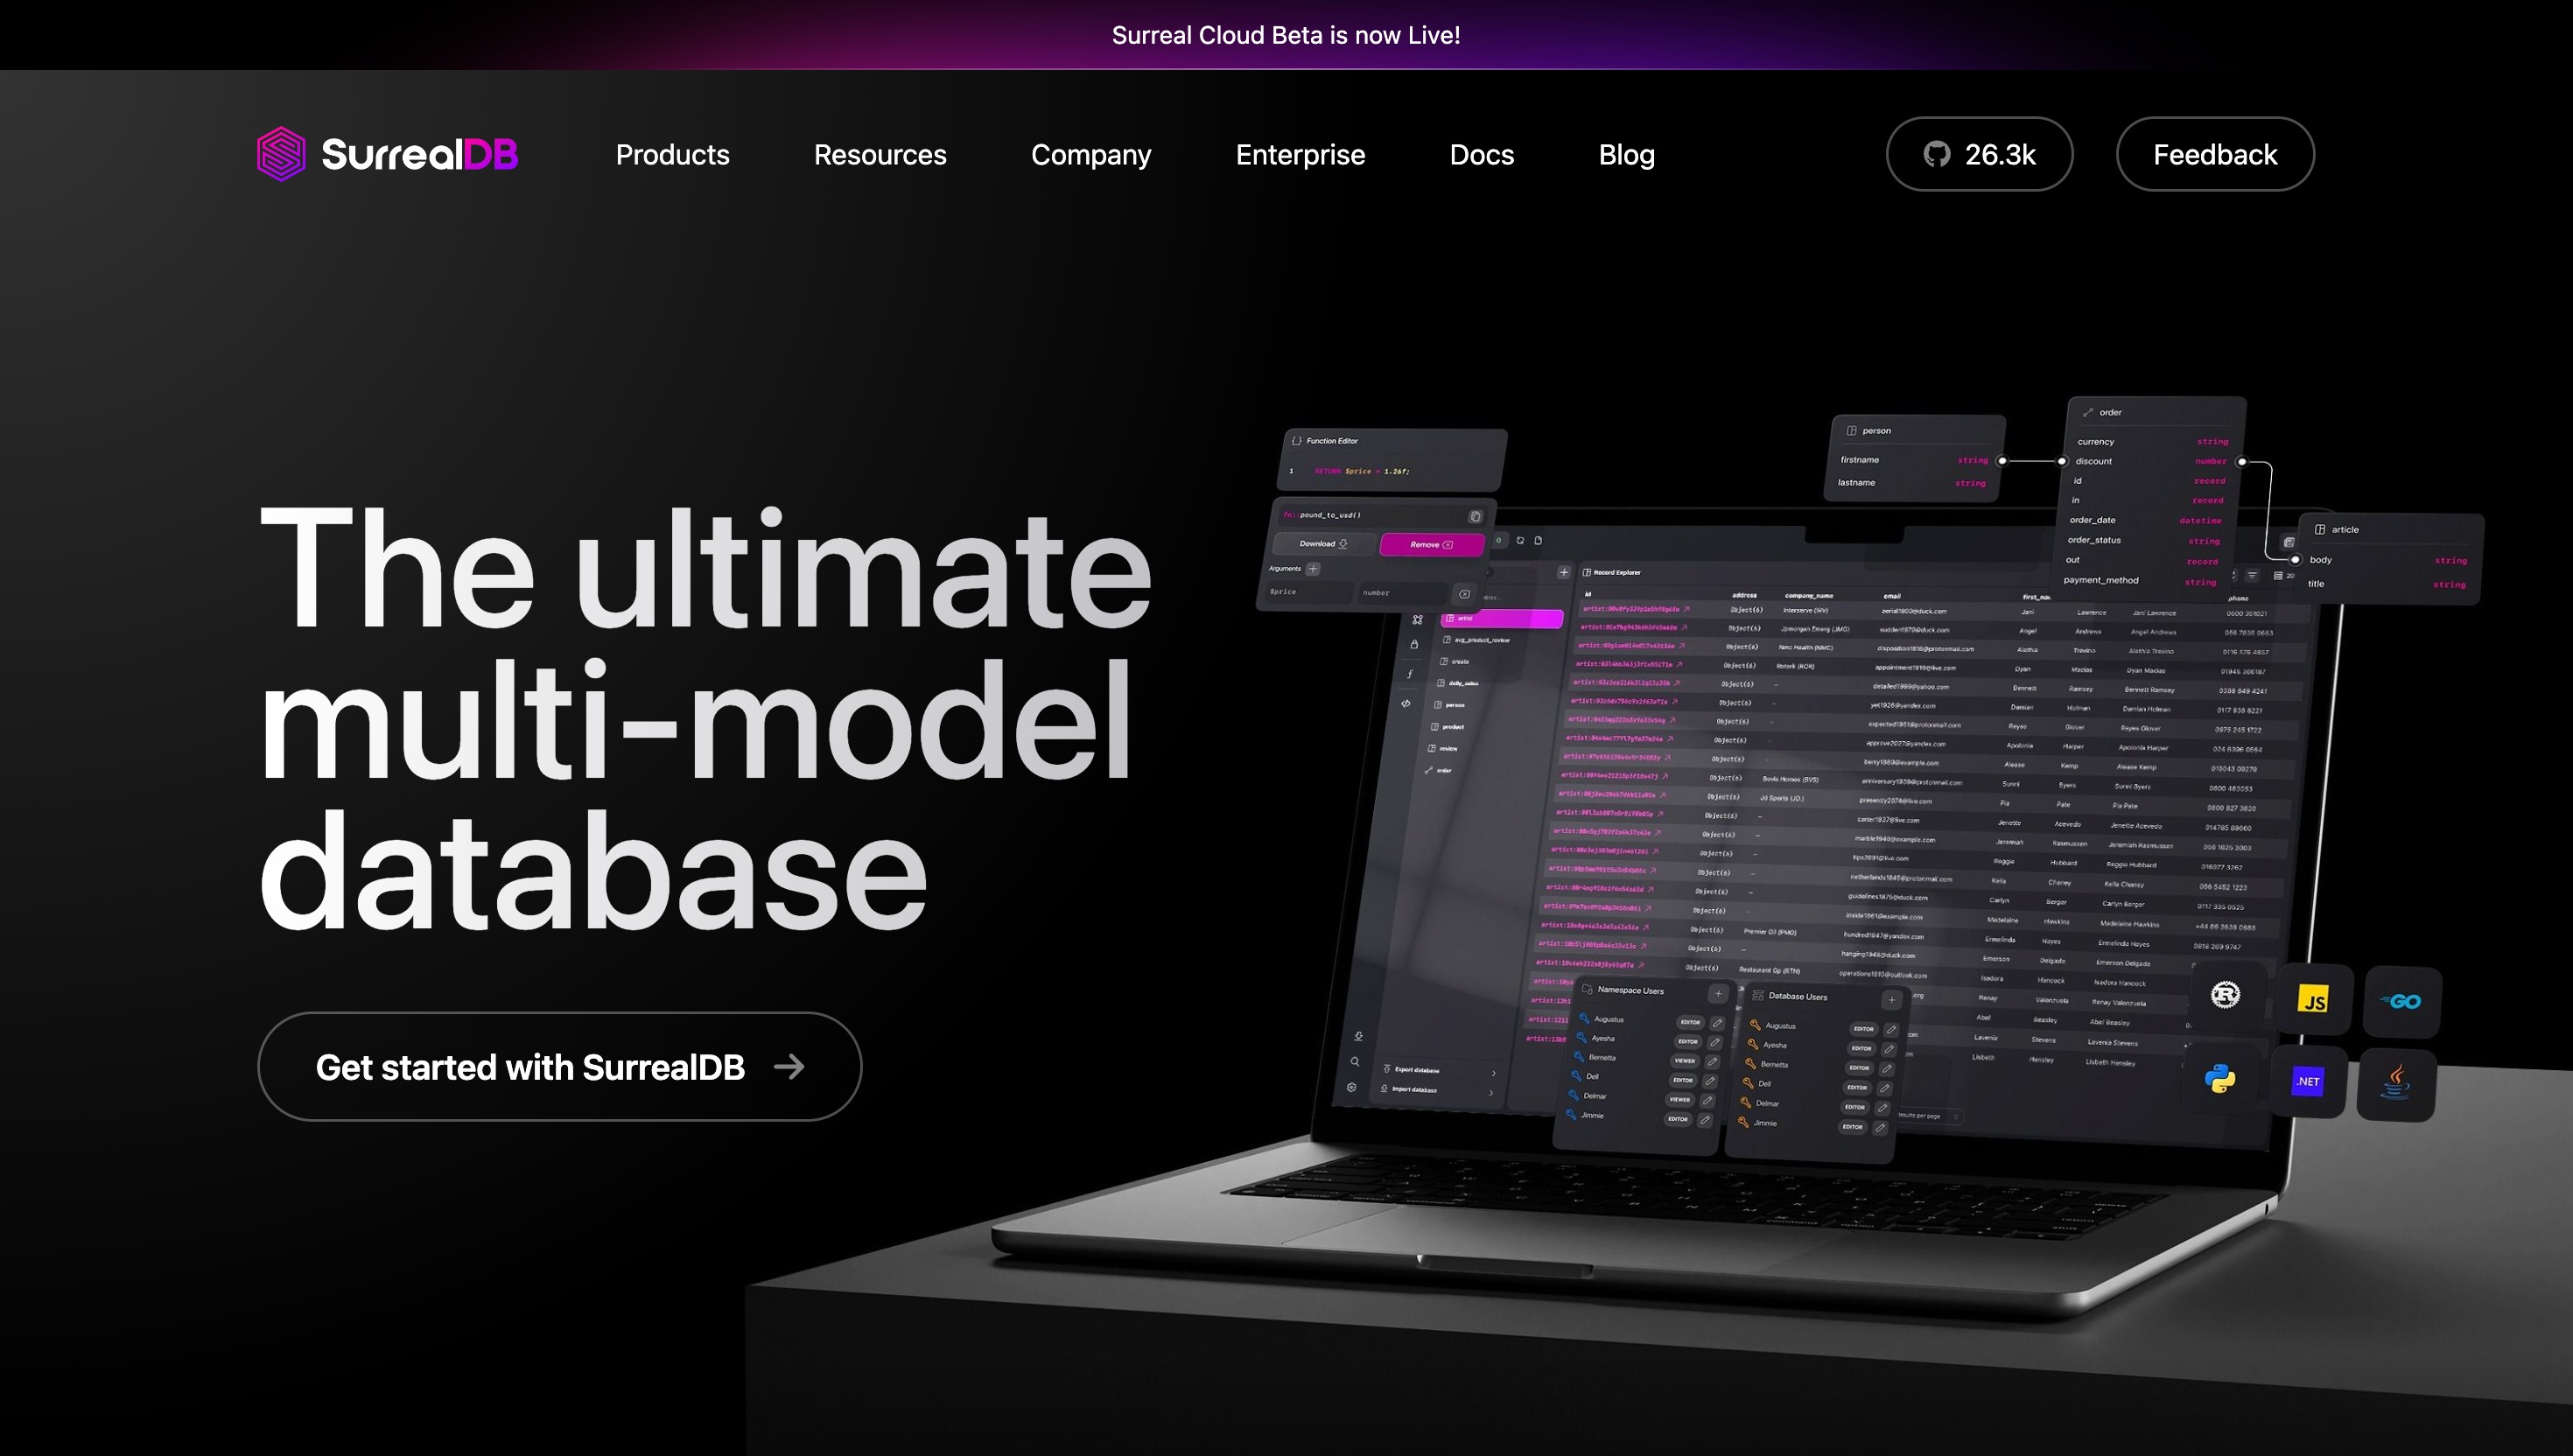Screen dimensions: 2573x1456
Task: Click Get started with SurrealDB button
Action: click(558, 1066)
